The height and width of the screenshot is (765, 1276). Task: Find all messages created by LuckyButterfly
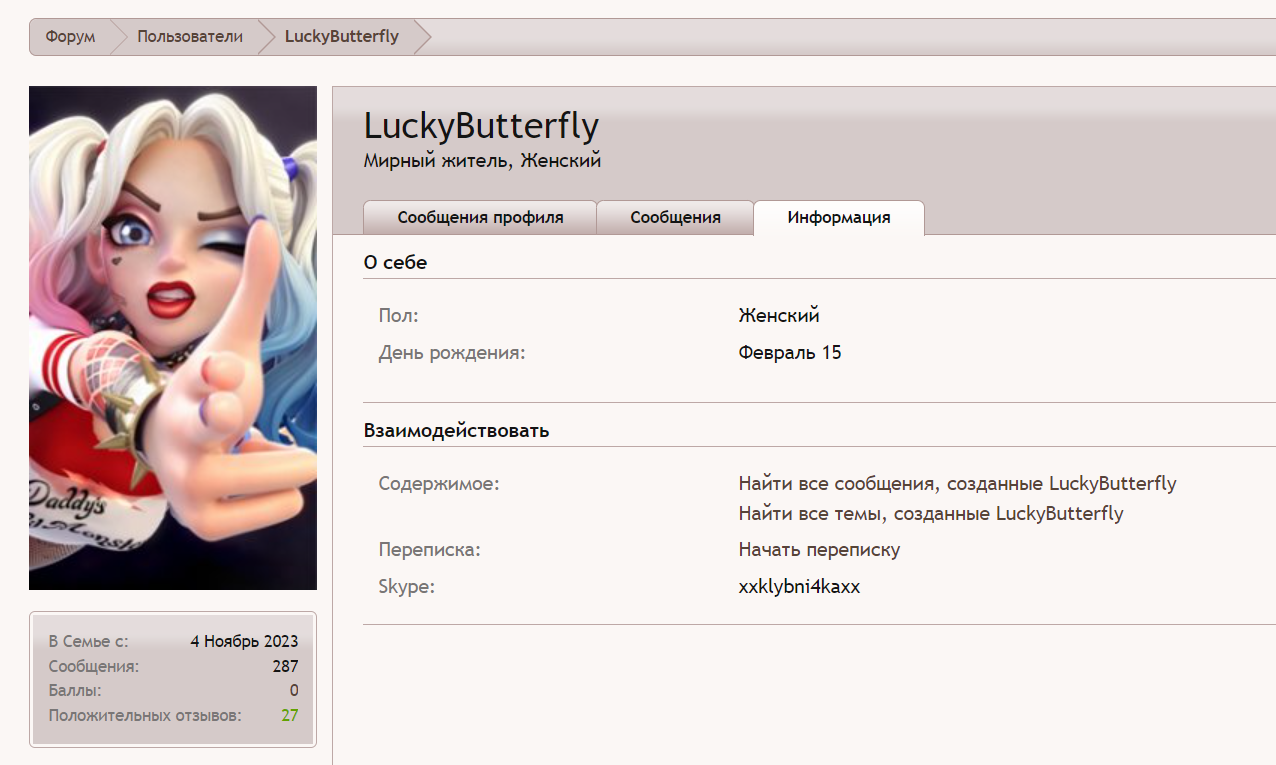pyautogui.click(x=957, y=484)
